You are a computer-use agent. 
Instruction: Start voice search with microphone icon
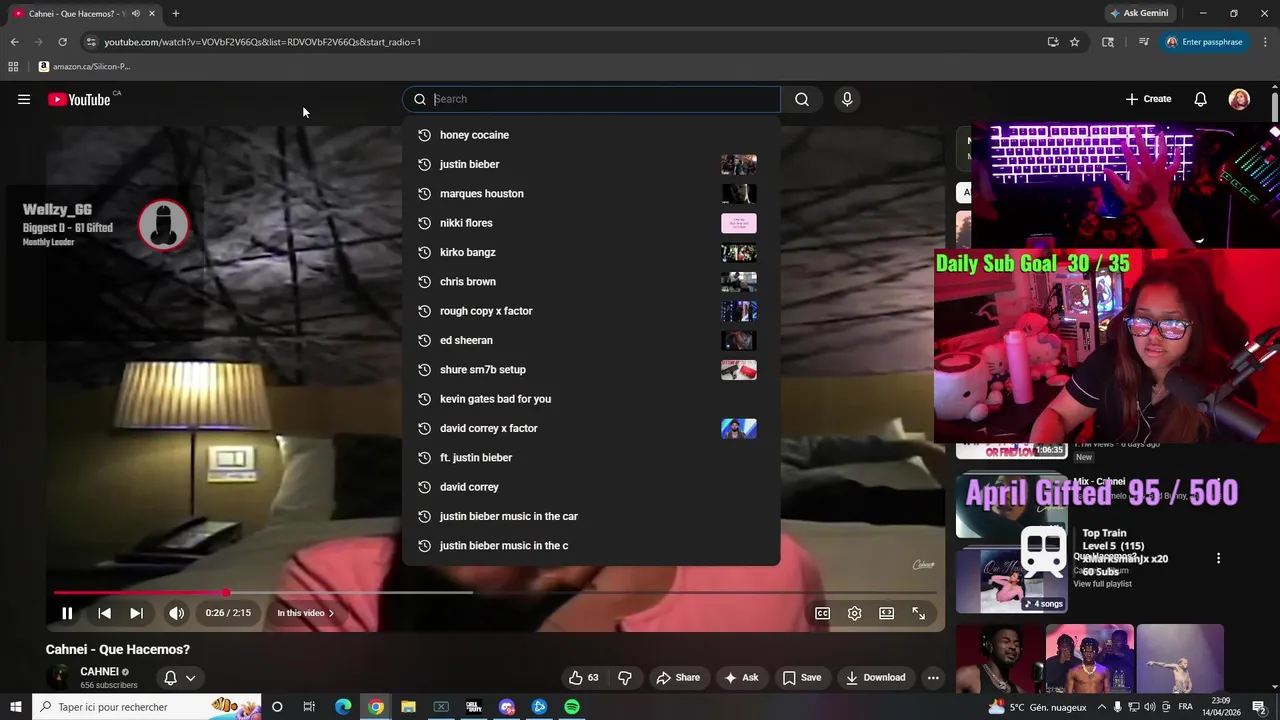pyautogui.click(x=847, y=99)
